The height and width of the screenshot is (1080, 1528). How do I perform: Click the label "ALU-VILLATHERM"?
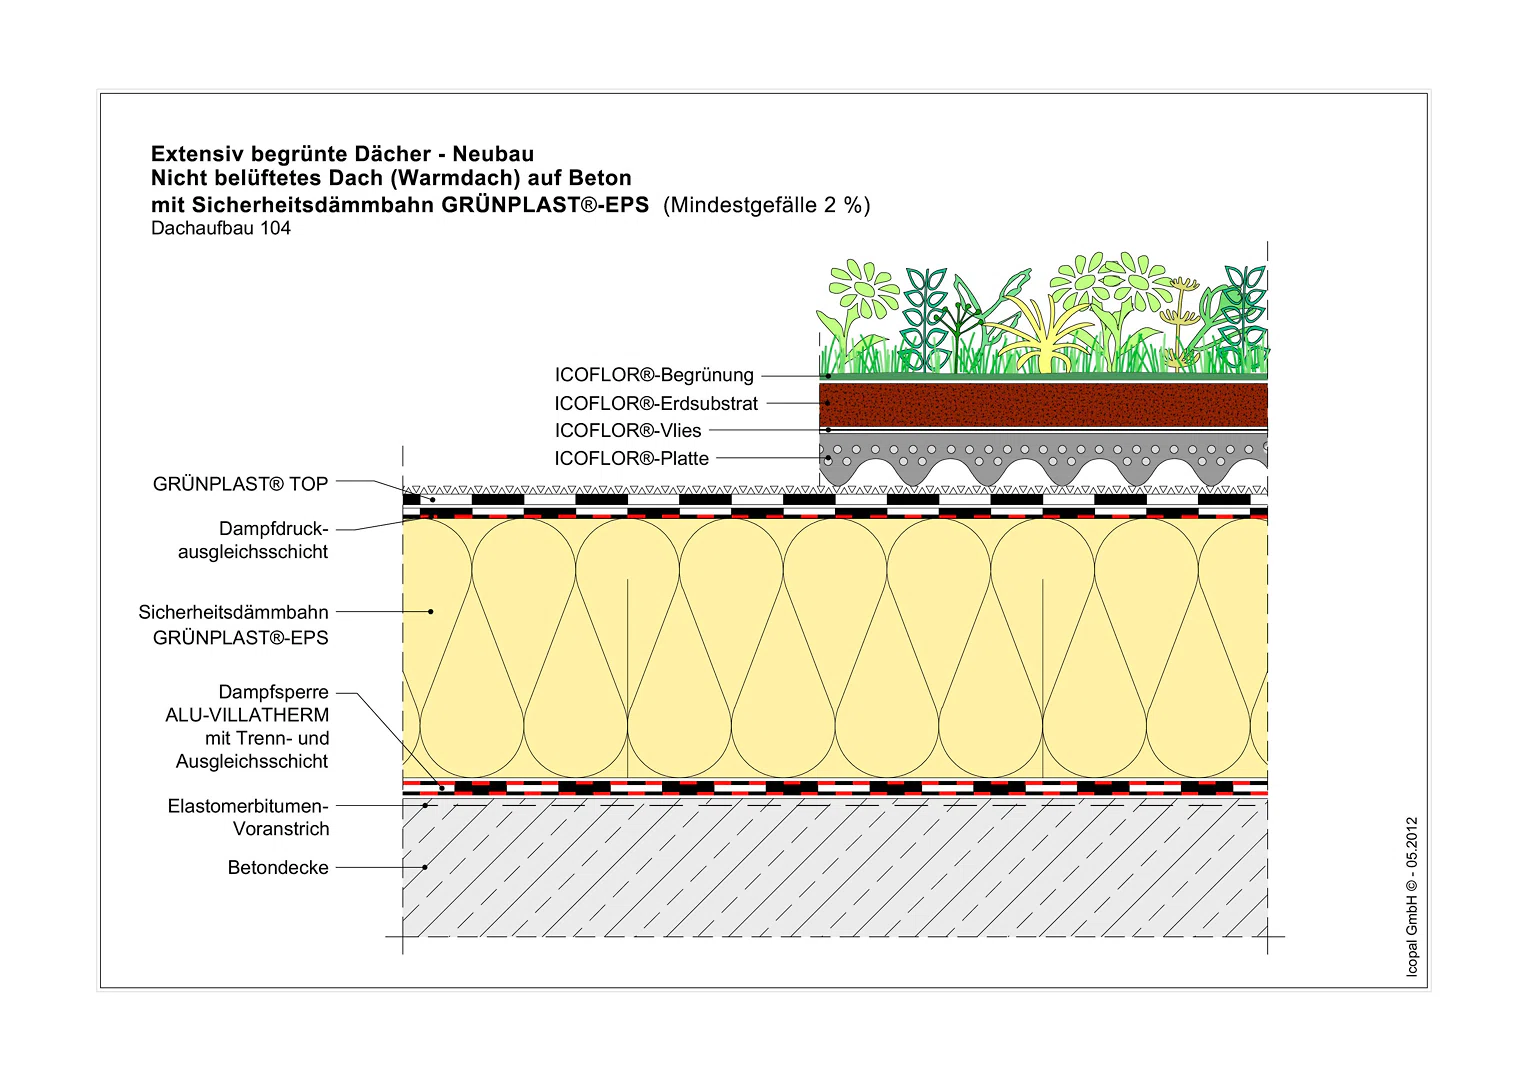[247, 715]
